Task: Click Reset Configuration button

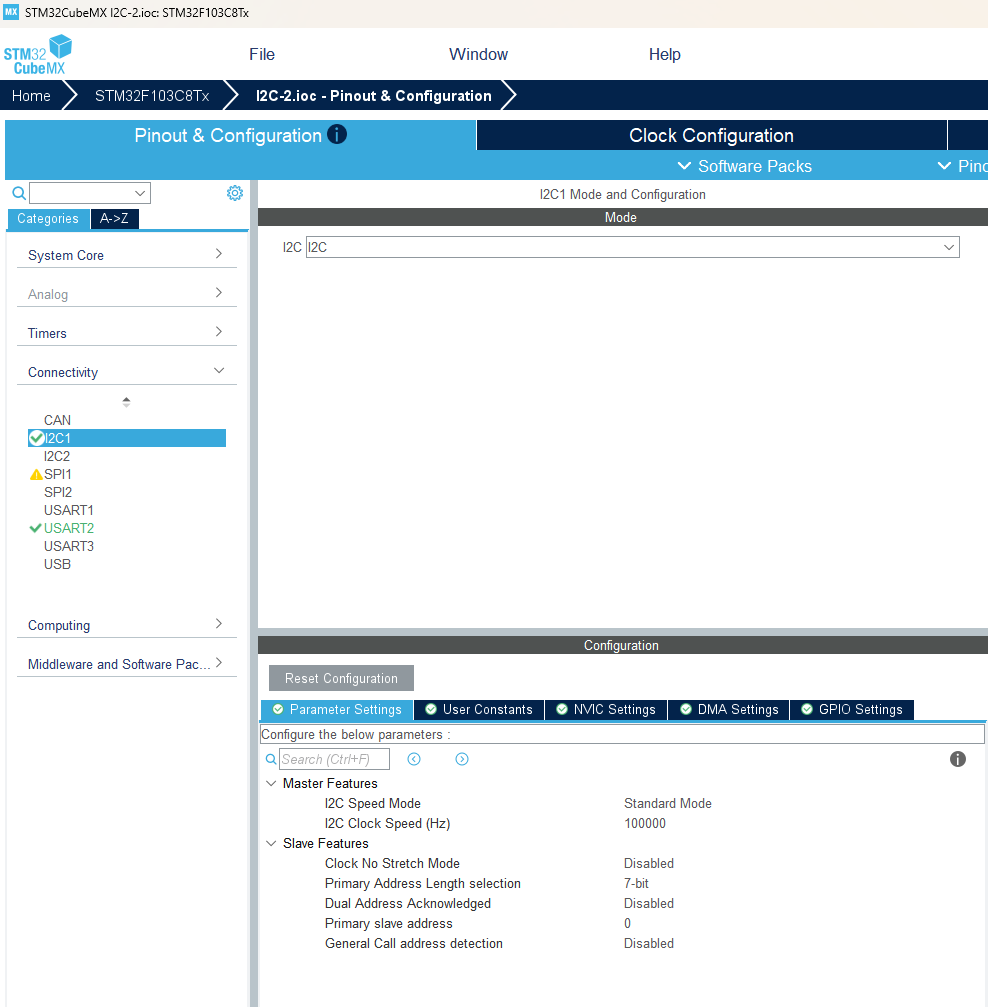Action: tap(341, 678)
